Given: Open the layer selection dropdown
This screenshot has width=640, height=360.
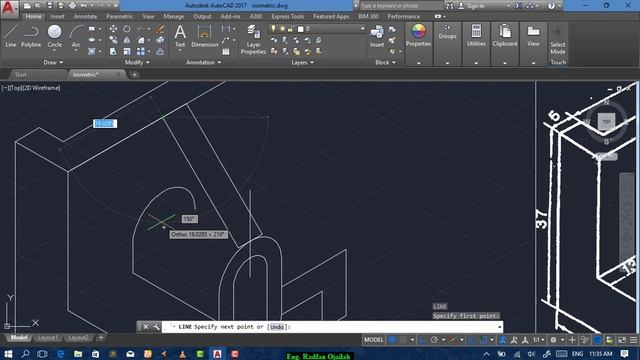Looking at the screenshot, I should [362, 29].
